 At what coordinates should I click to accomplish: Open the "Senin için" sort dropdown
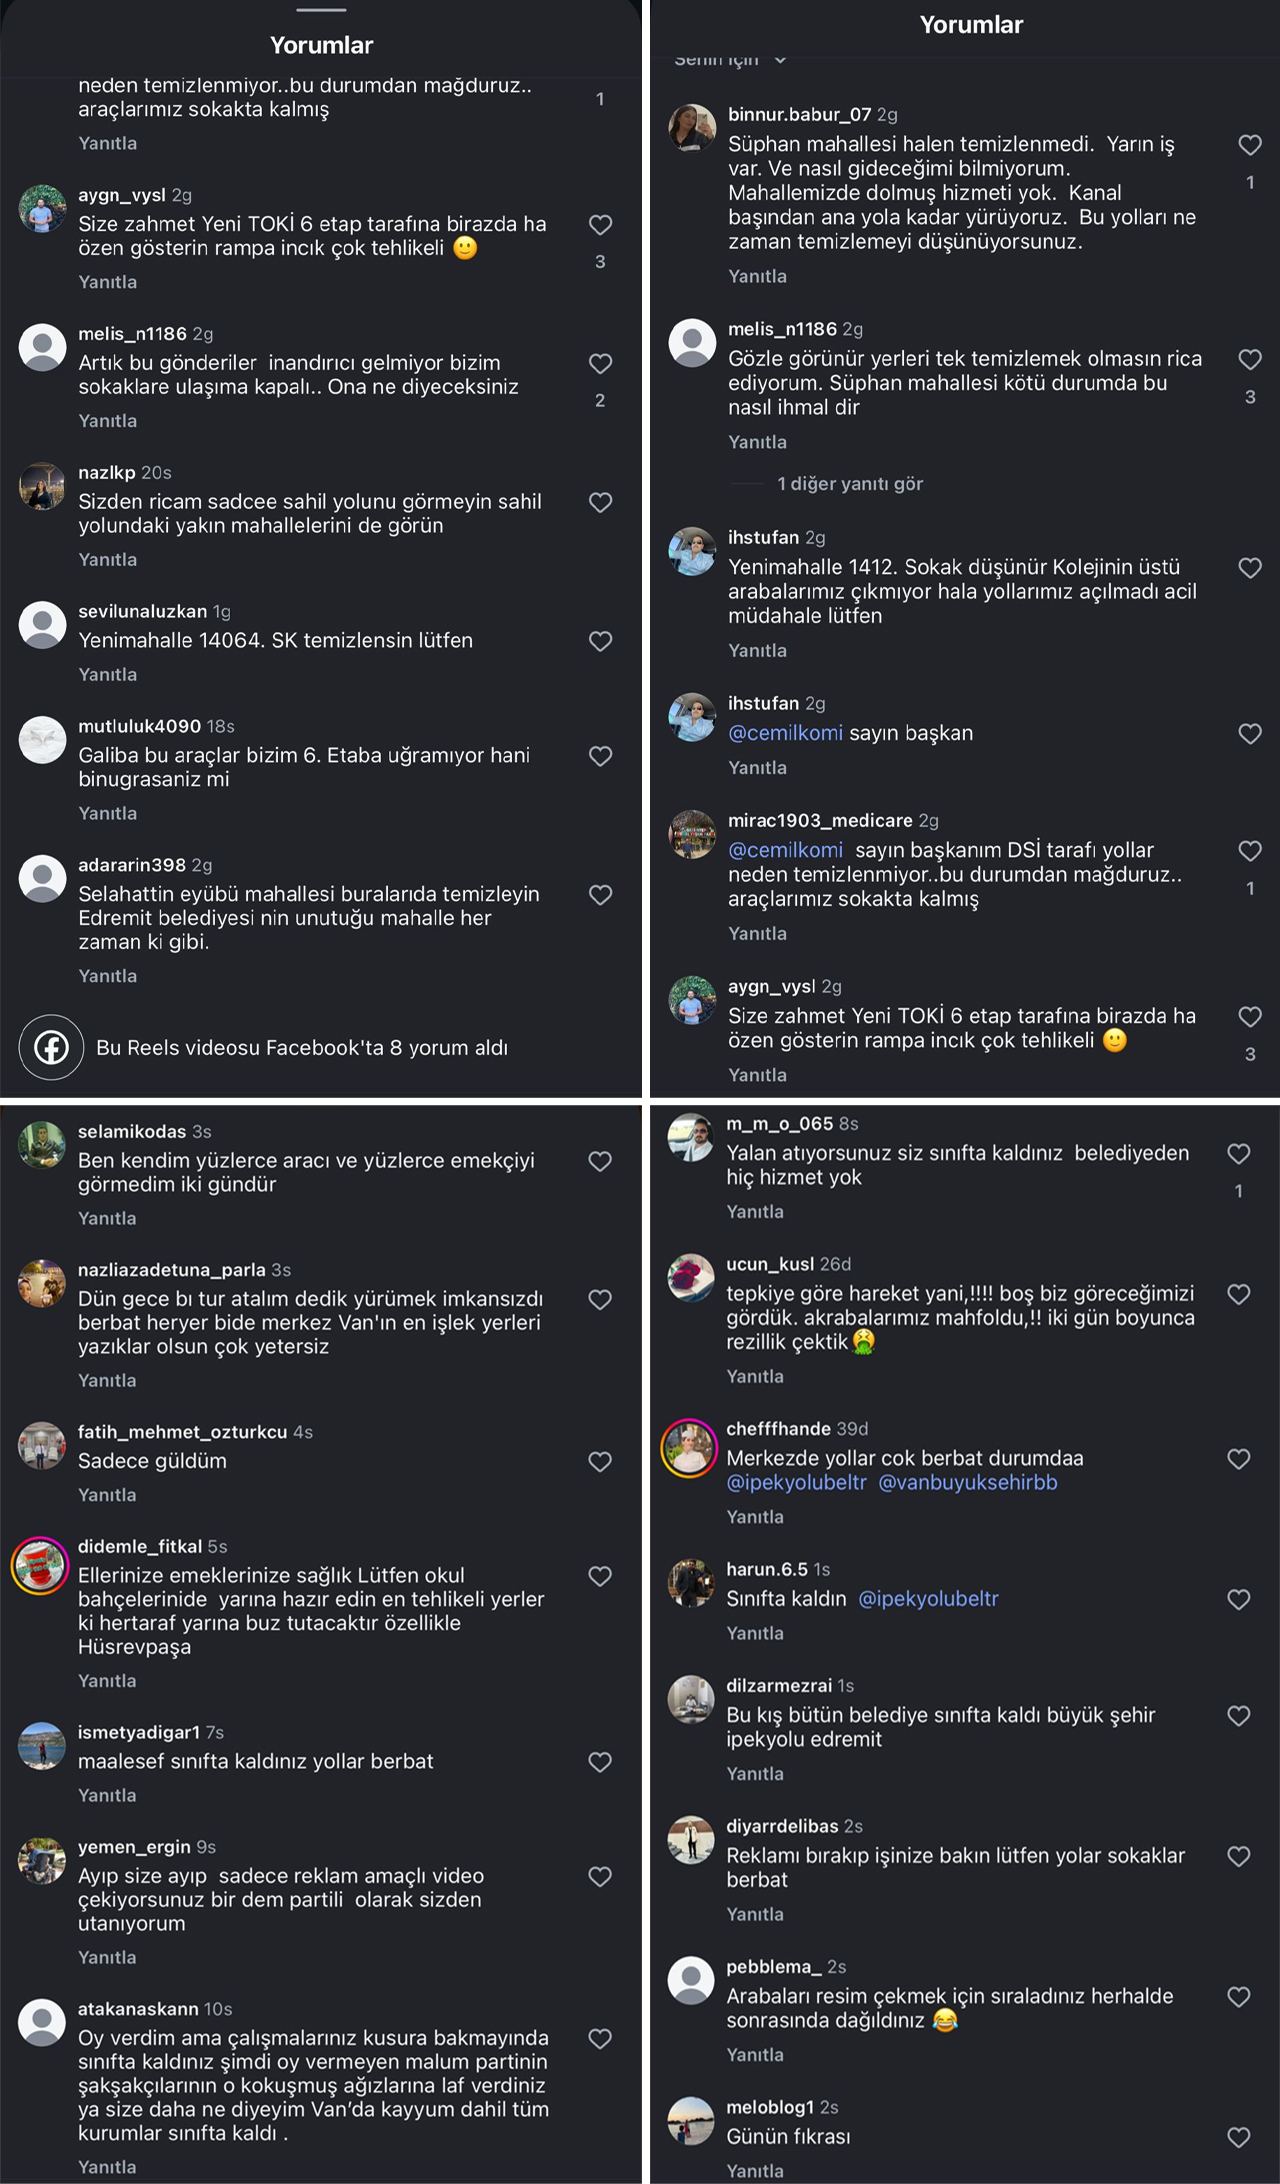[x=730, y=60]
